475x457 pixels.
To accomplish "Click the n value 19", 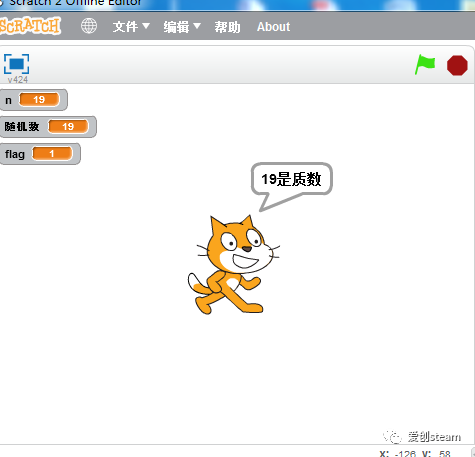I will [x=39, y=99].
